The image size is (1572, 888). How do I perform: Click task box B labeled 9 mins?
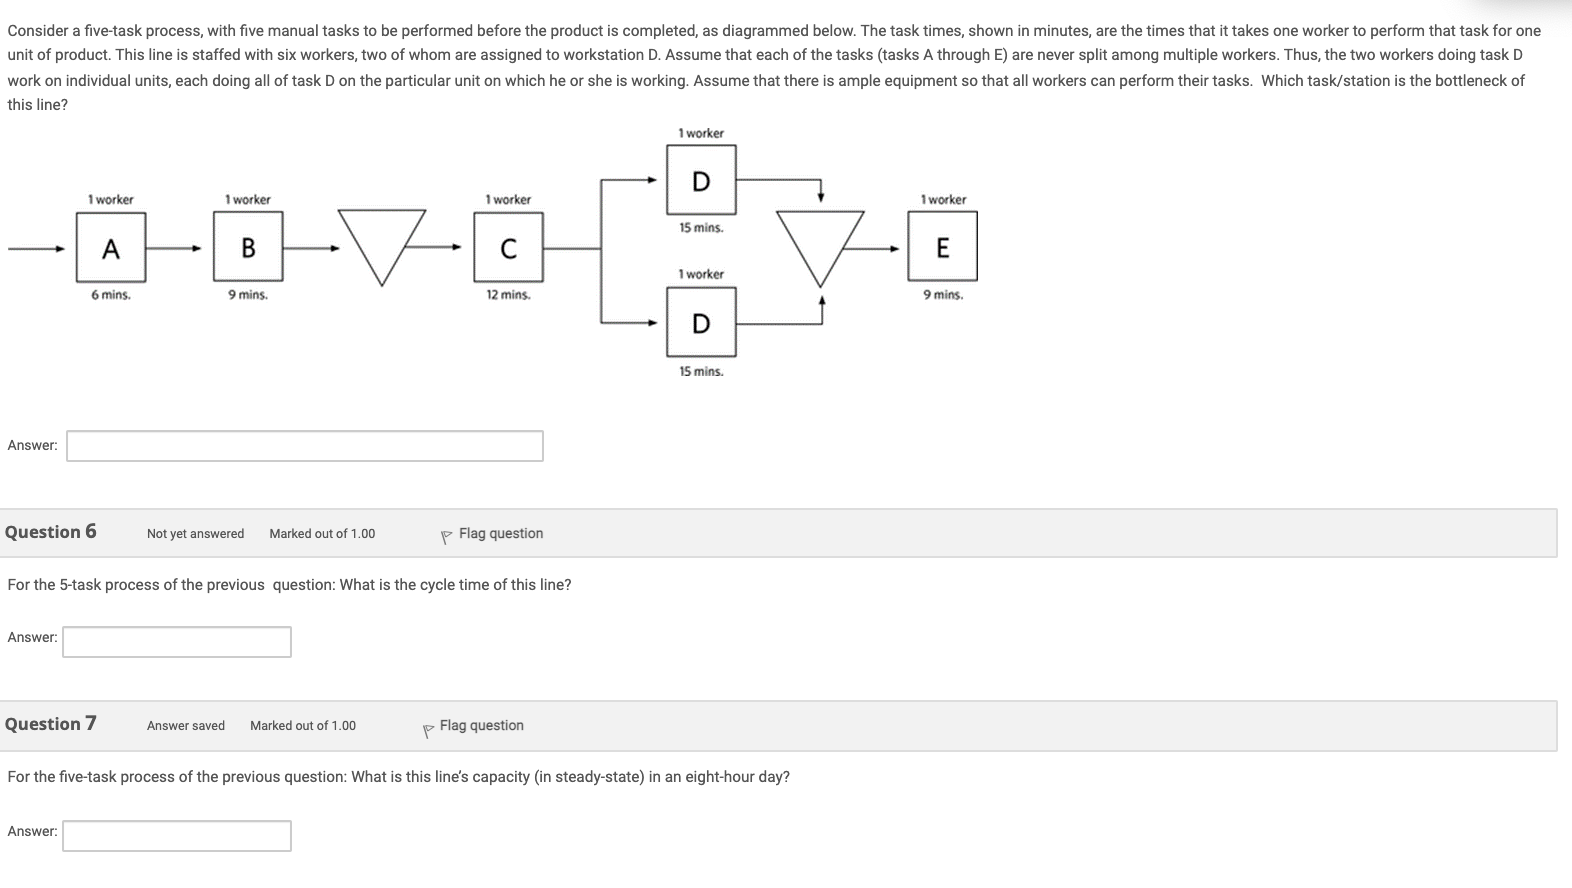click(248, 247)
